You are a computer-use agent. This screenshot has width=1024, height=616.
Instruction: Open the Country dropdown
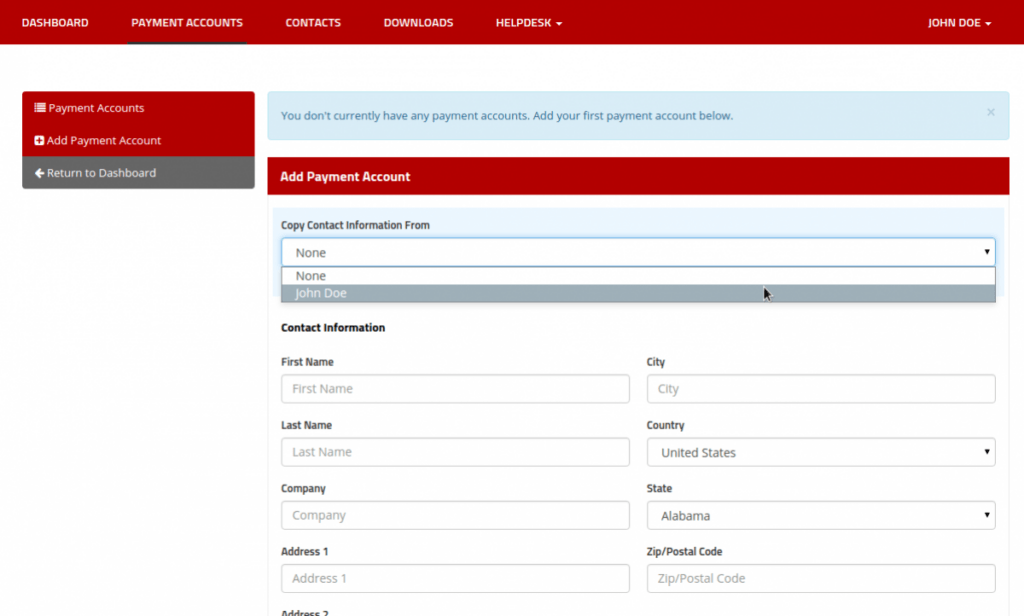[821, 452]
